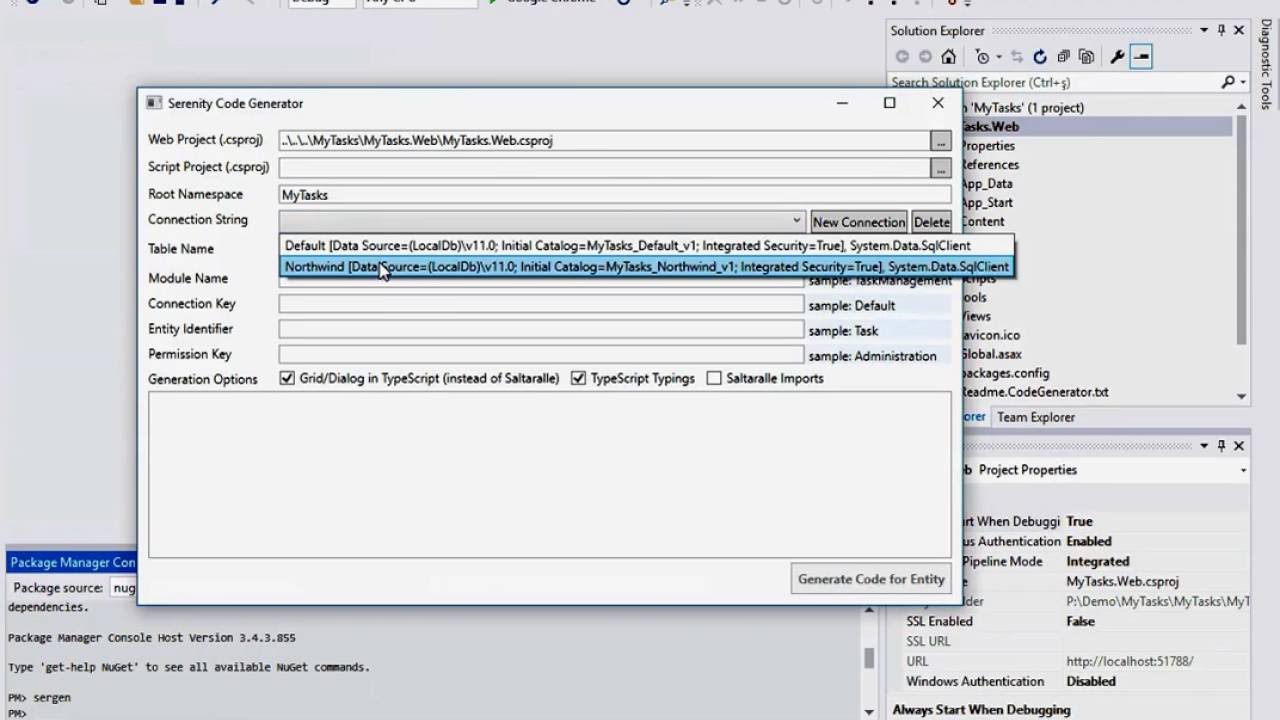Select the Northwind connection string option
Screen dimensions: 1280x720
coord(646,266)
